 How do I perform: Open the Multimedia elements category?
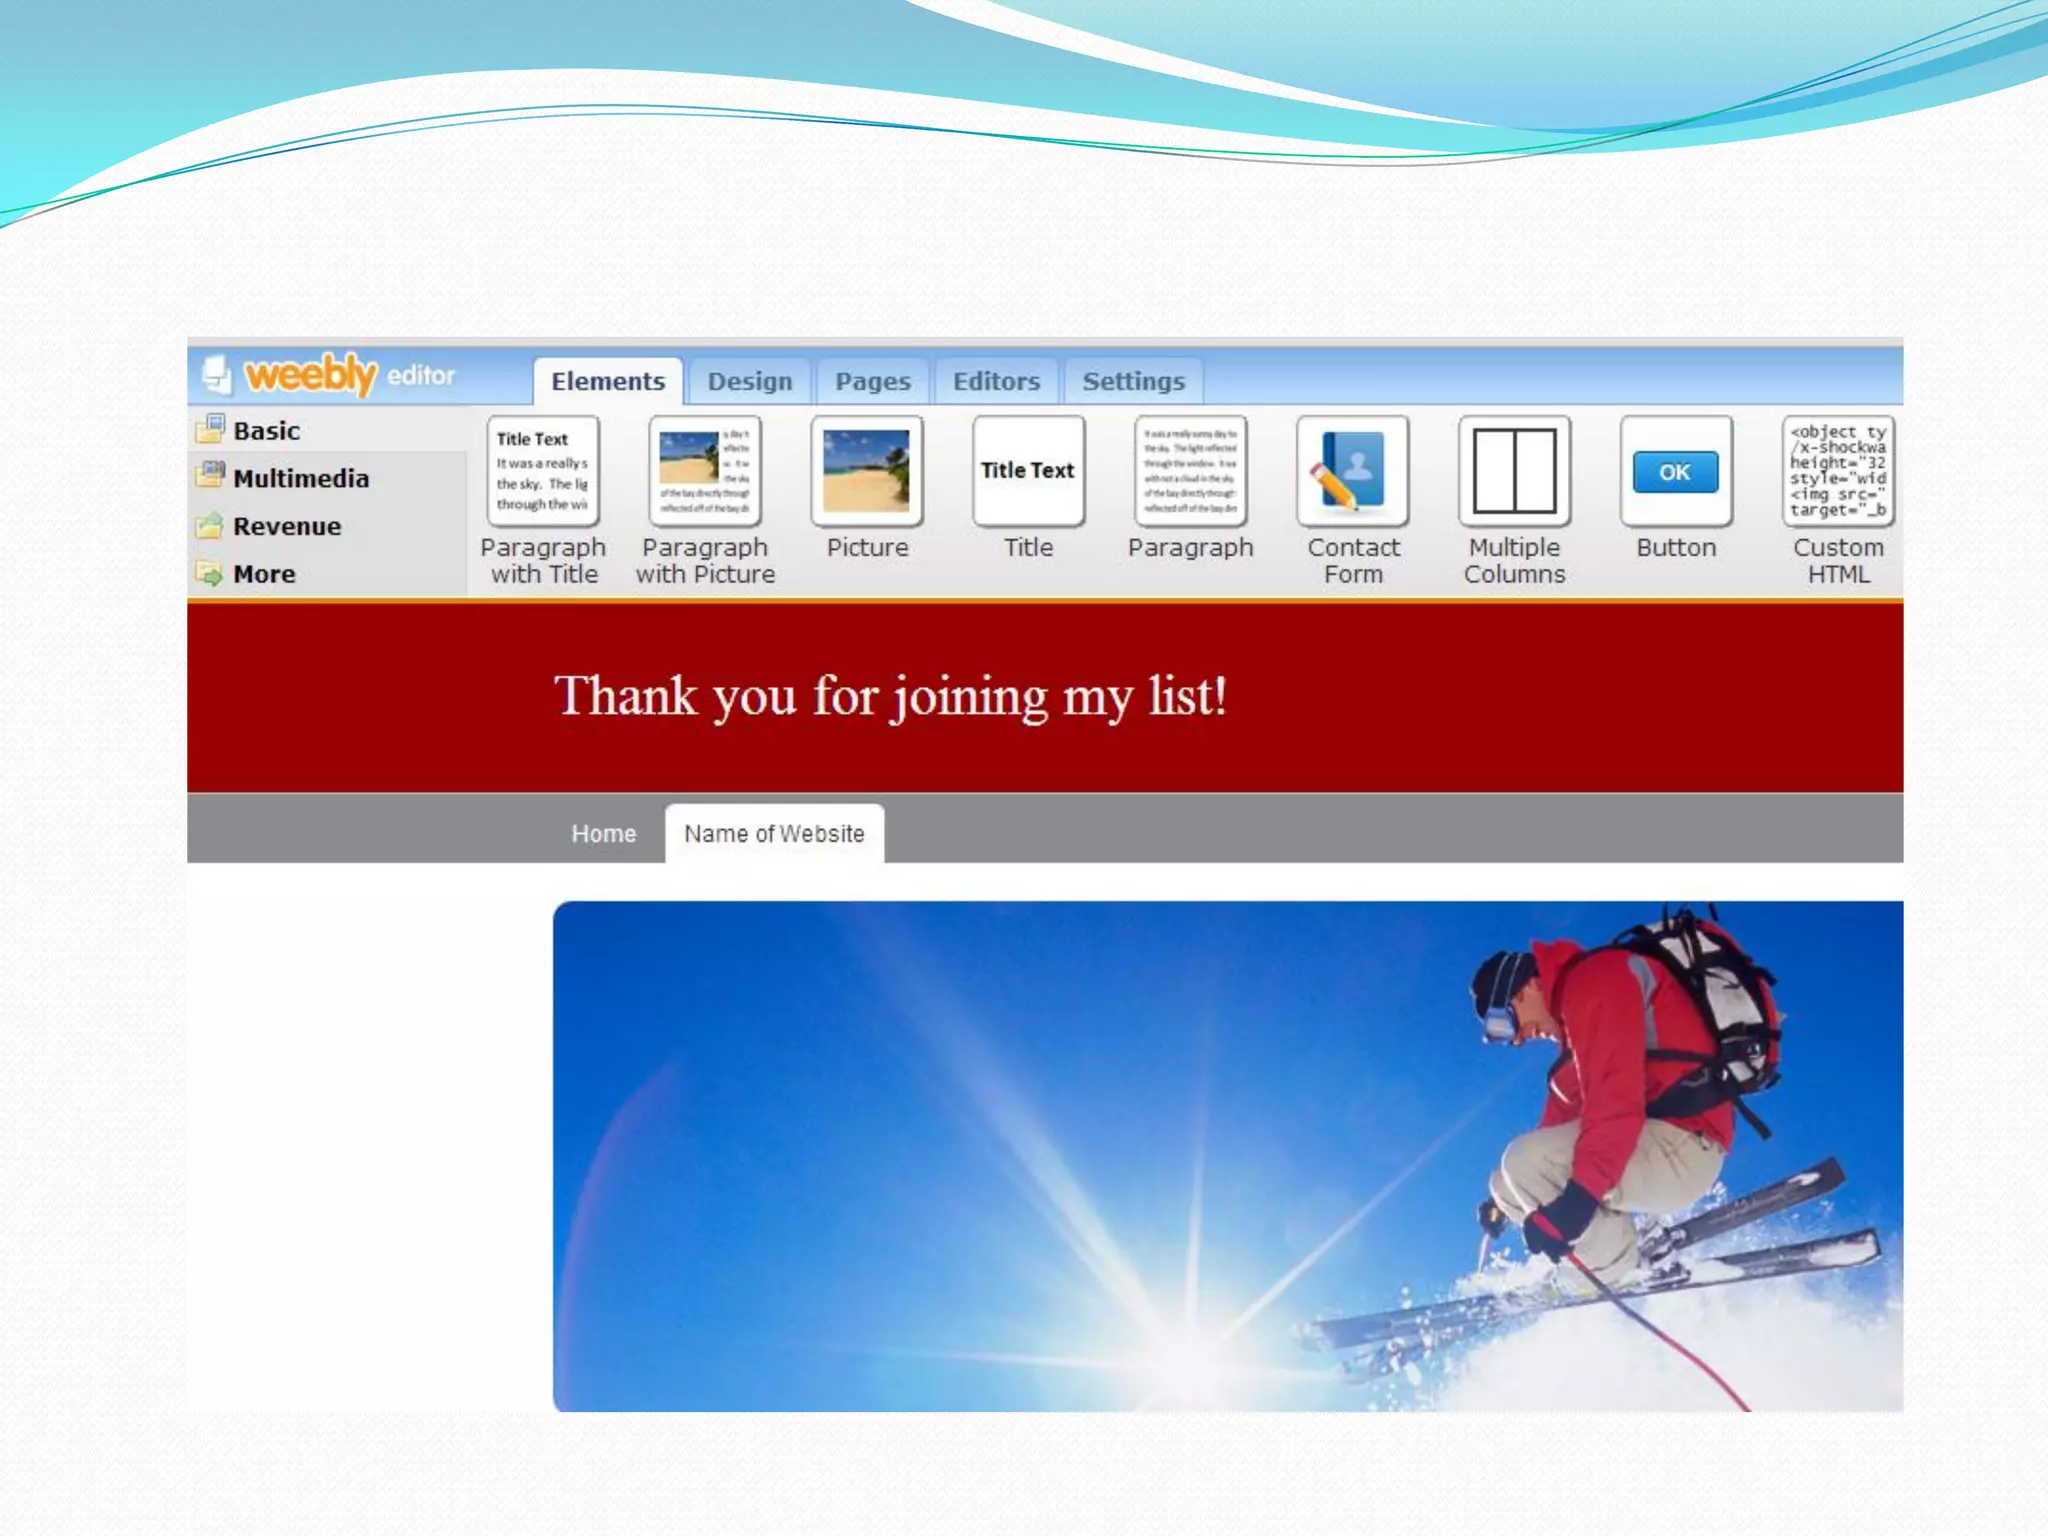point(300,479)
